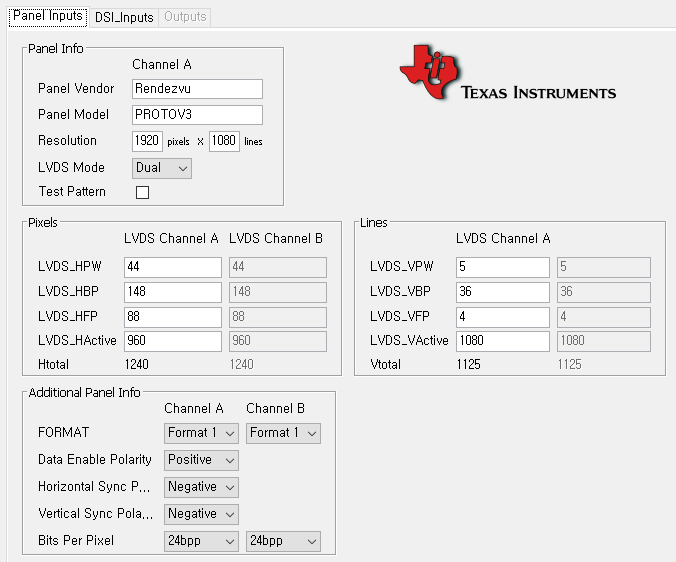Click the disabled second LVDS_VPW field
Viewport: 676px width, 562px height.
[x=604, y=267]
